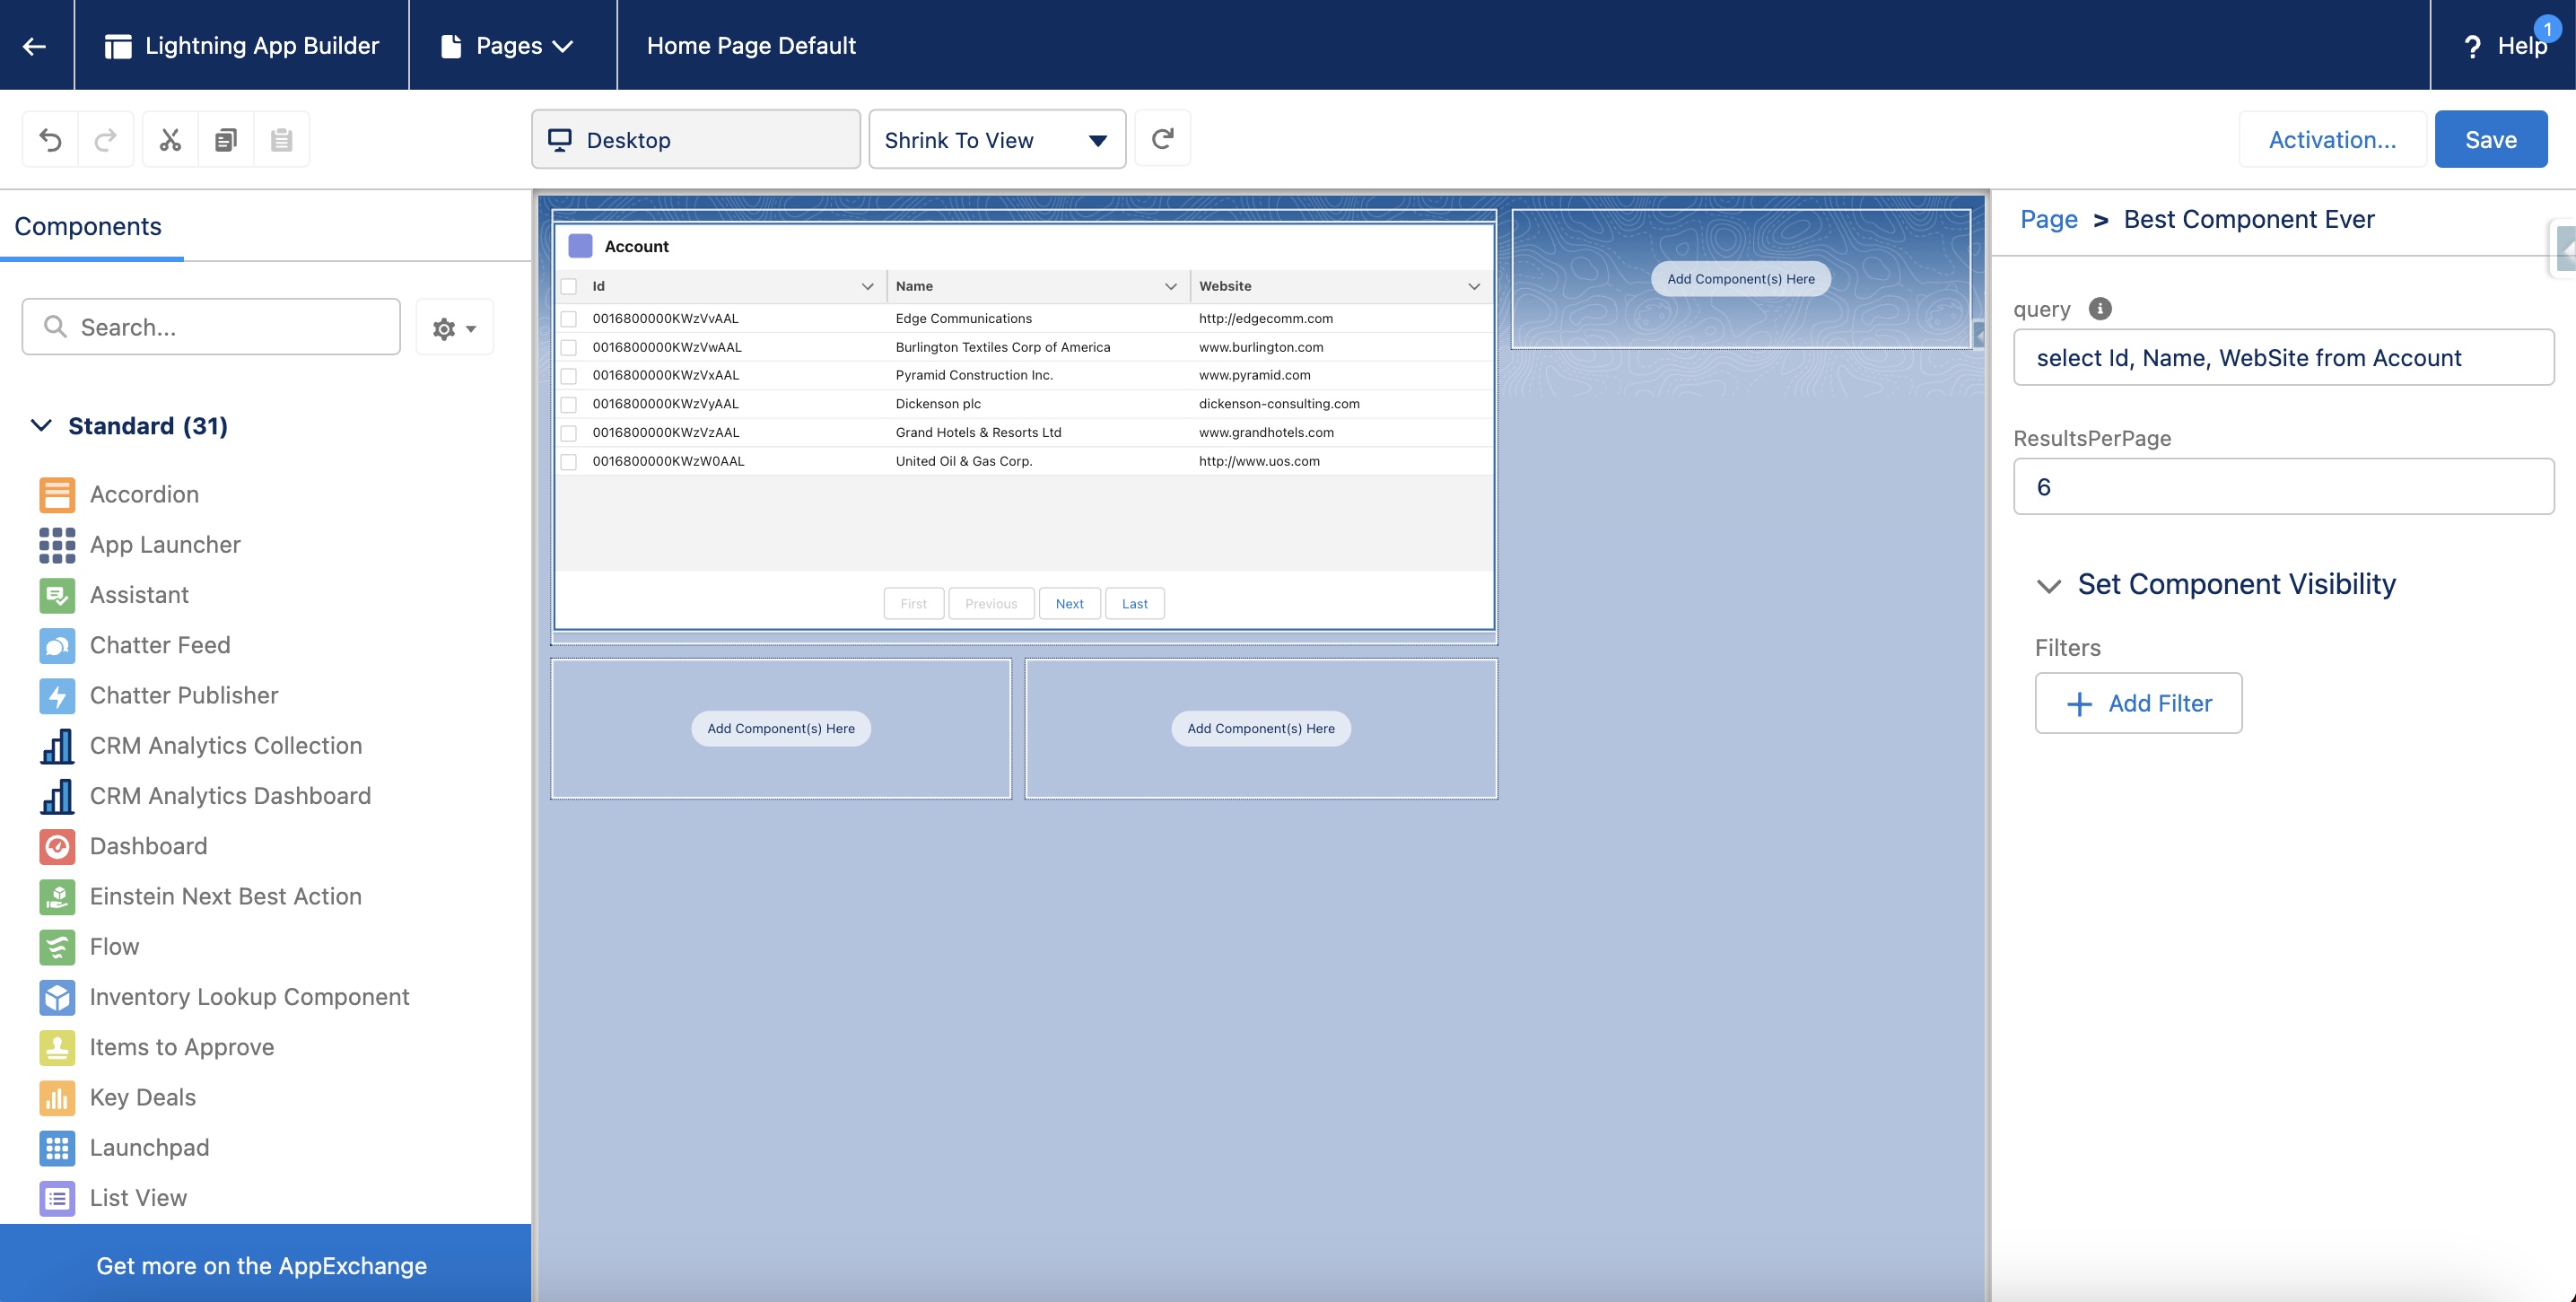
Task: Click the ResultsPerPage input field
Action: (x=2283, y=486)
